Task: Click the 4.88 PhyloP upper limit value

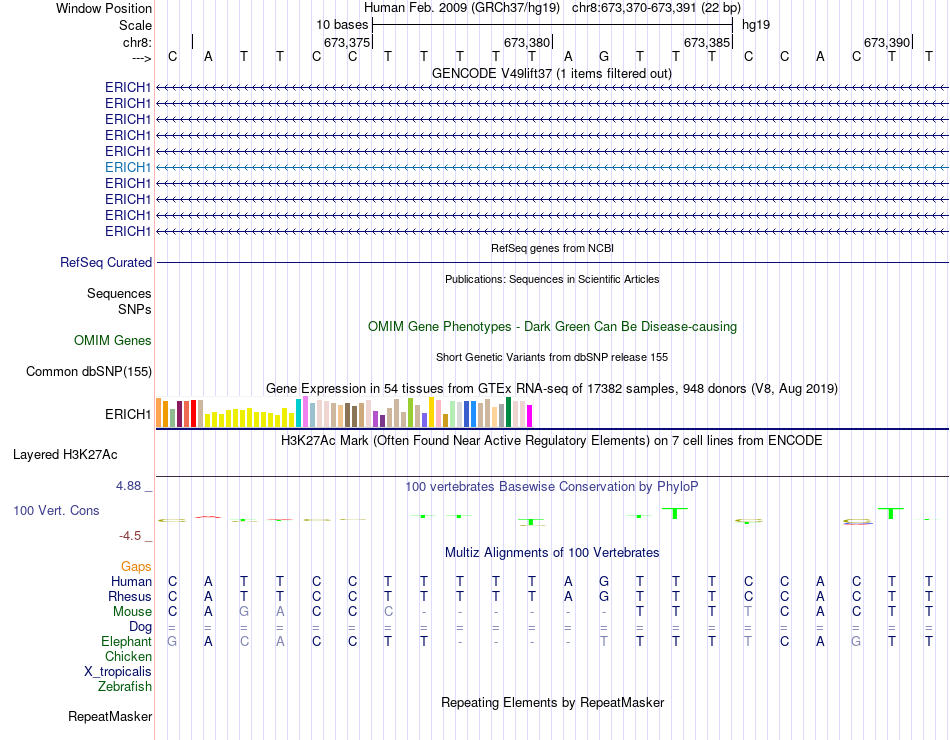Action: 128,486
